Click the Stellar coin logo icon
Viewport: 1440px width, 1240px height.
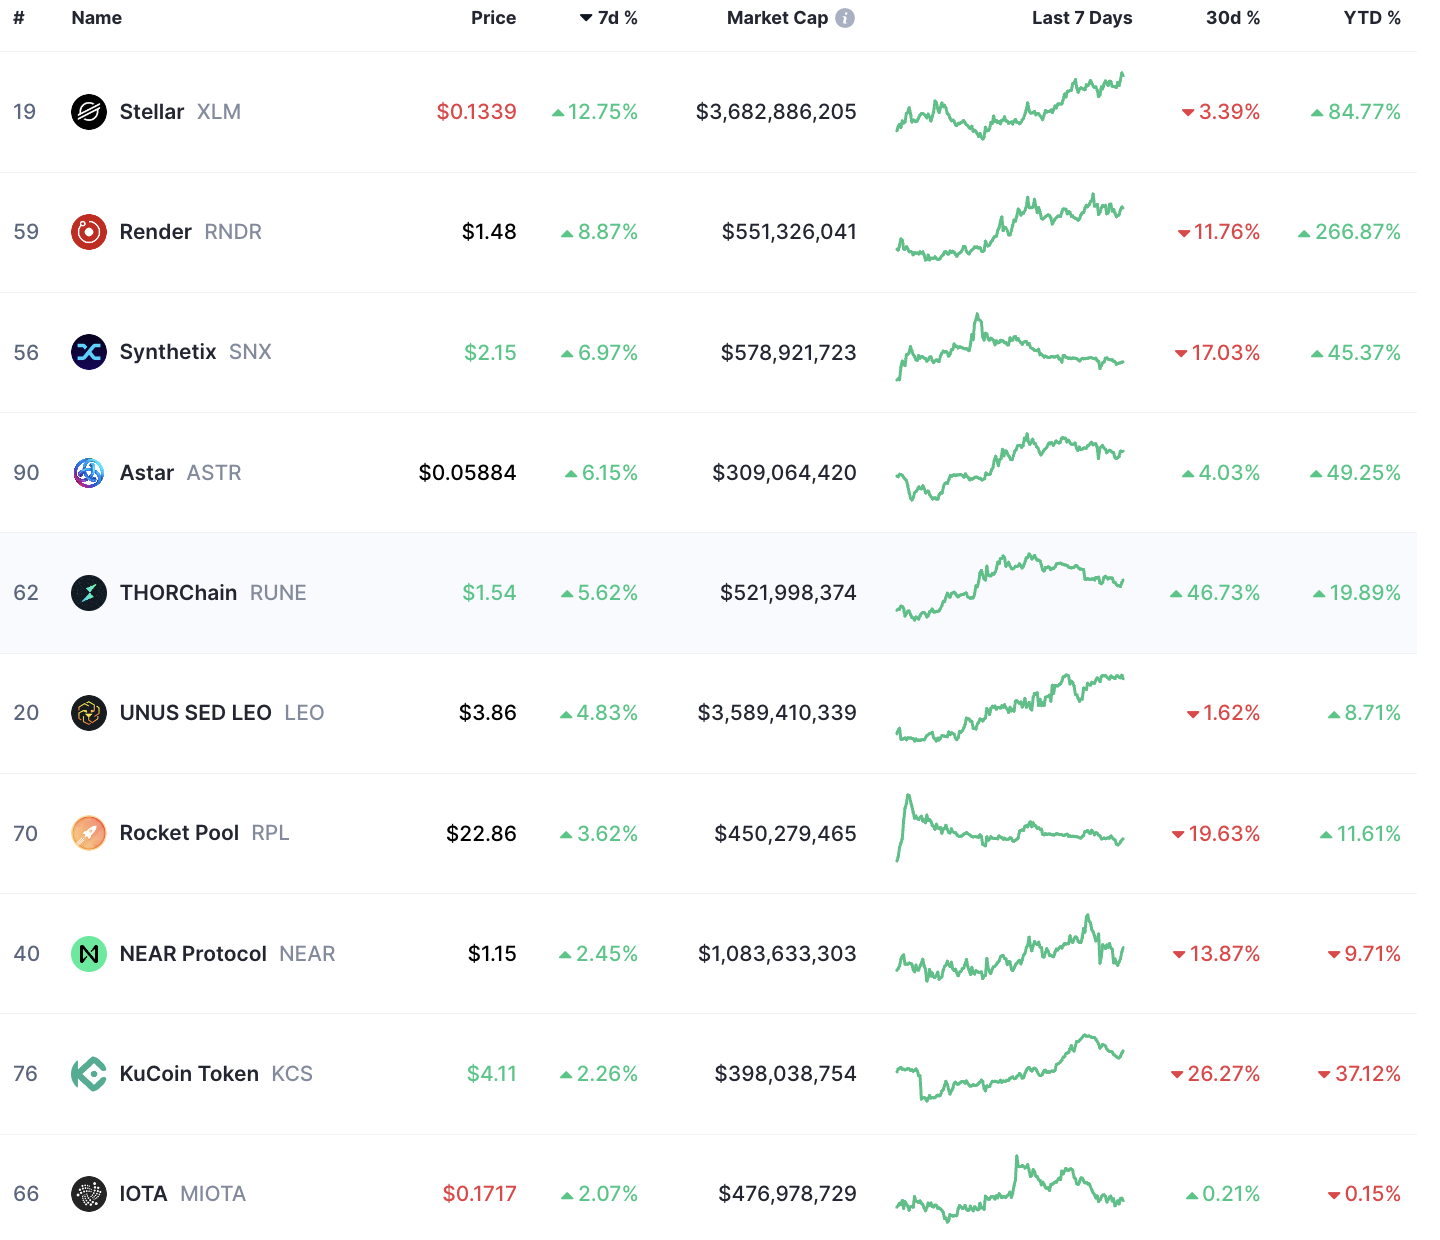(x=89, y=112)
